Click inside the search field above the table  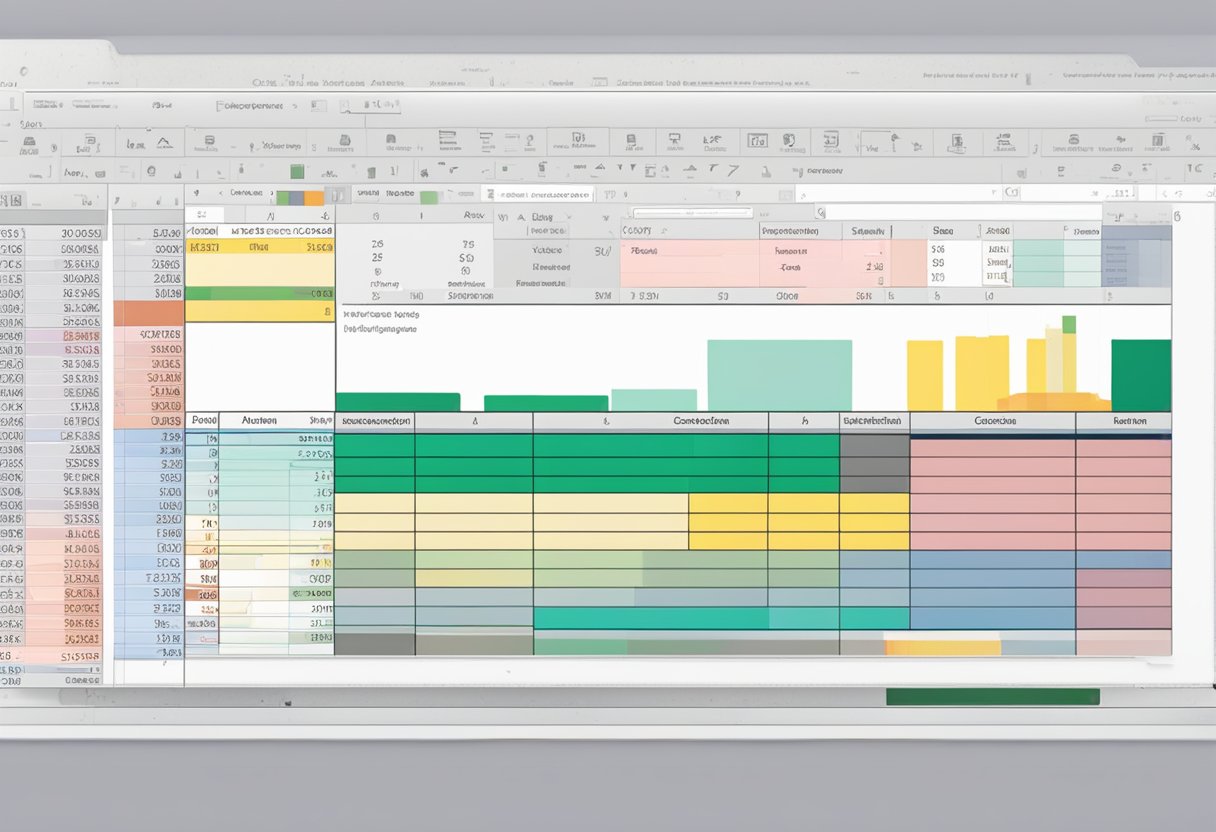point(690,212)
